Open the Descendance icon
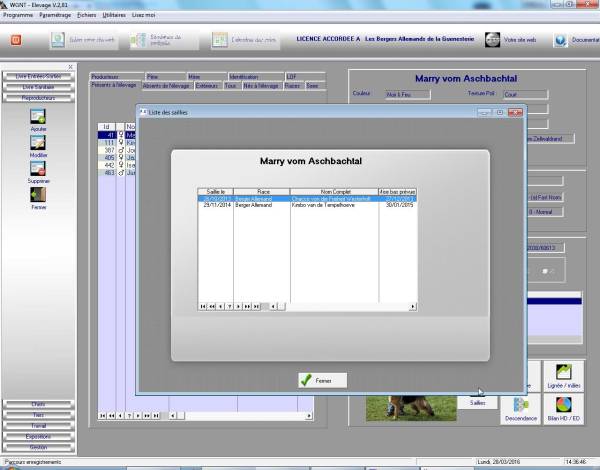The width and height of the screenshot is (600, 470). pos(520,409)
